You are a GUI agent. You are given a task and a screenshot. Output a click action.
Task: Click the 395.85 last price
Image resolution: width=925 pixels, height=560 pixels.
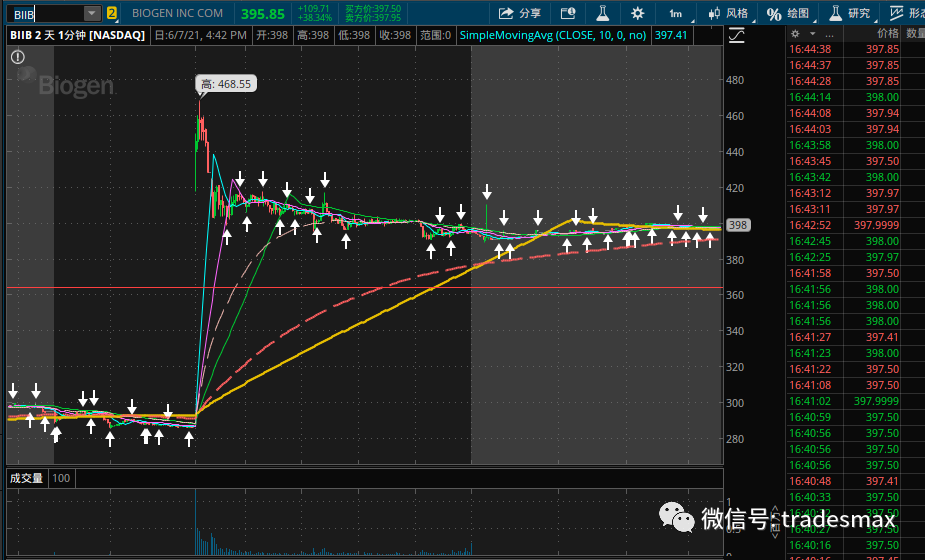(263, 14)
